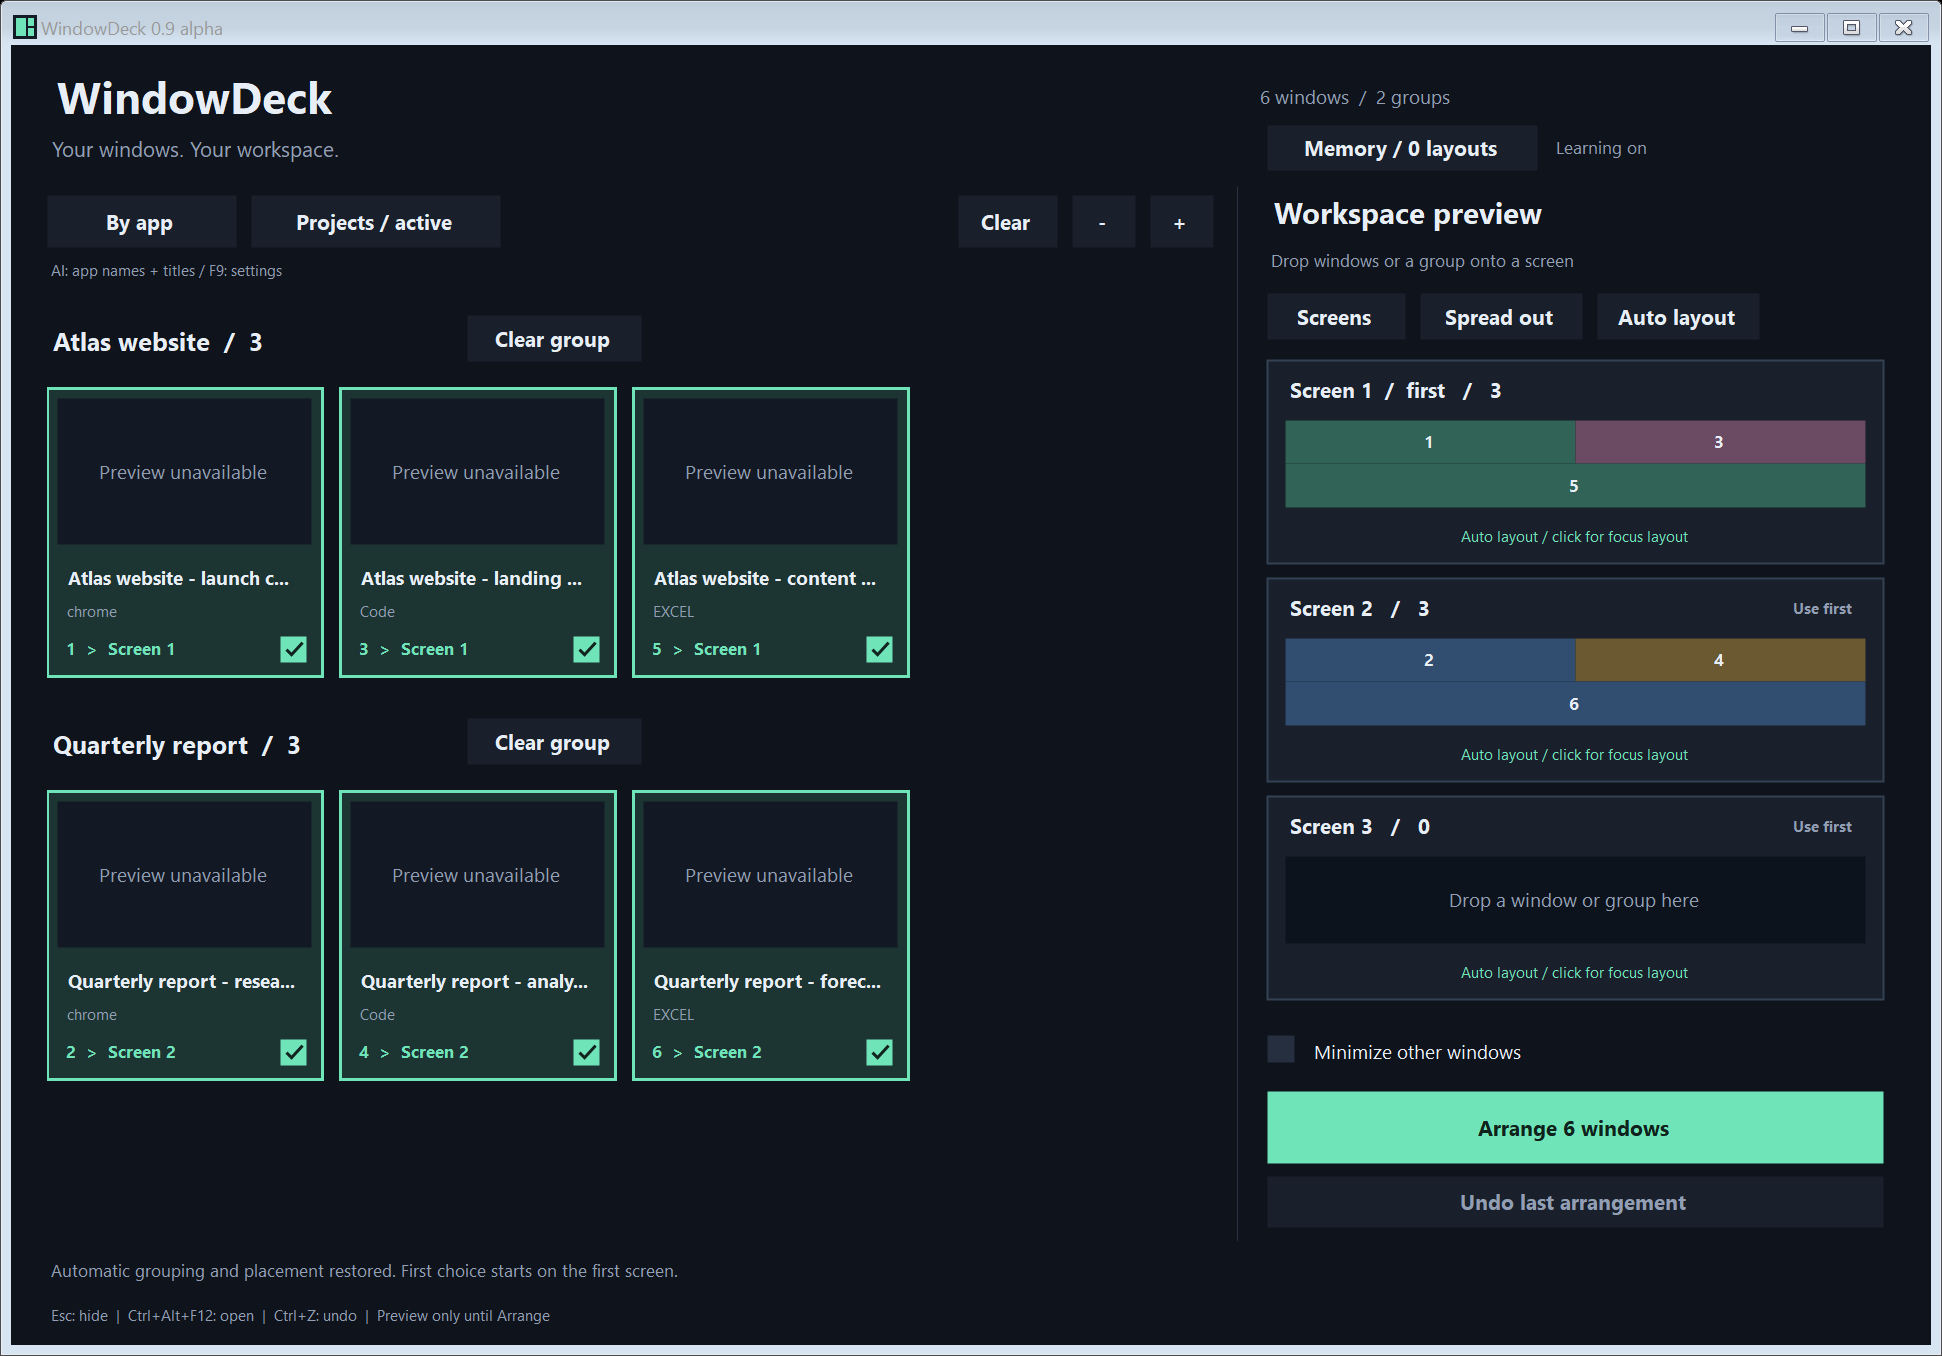The height and width of the screenshot is (1356, 1942).
Task: Click '4 > Screen 2' assignment label
Action: 414,1052
